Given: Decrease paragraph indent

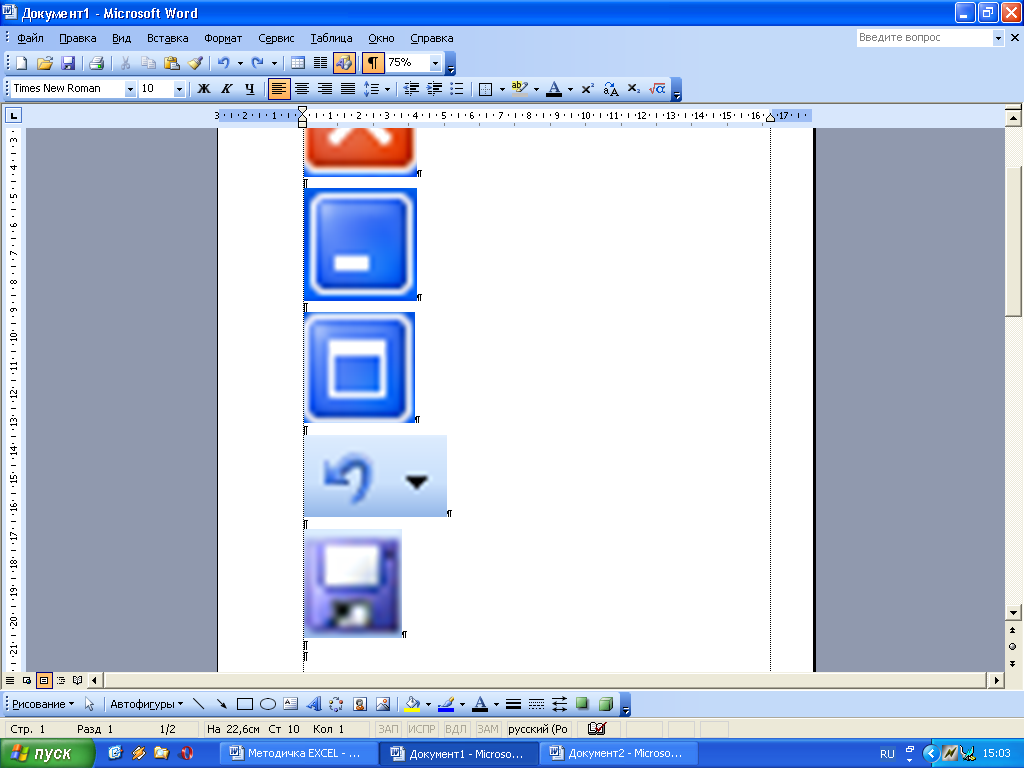Looking at the screenshot, I should pyautogui.click(x=411, y=89).
